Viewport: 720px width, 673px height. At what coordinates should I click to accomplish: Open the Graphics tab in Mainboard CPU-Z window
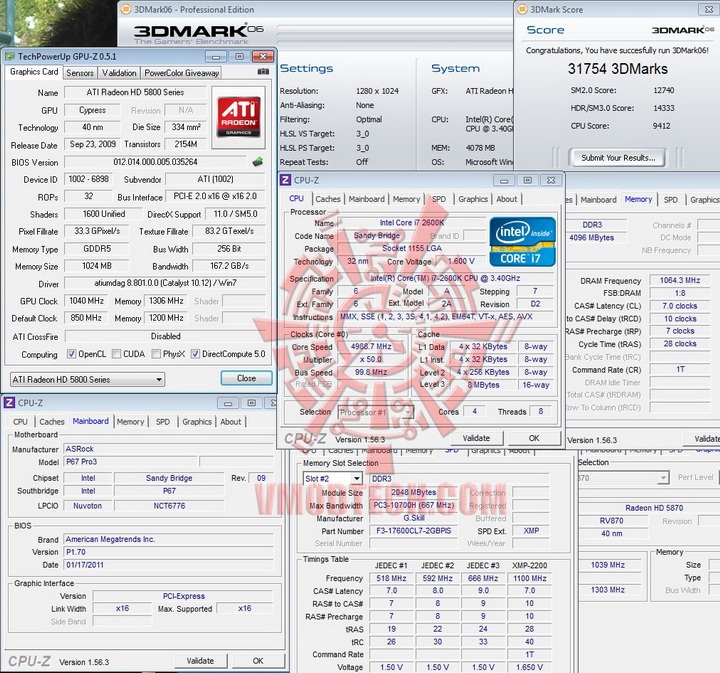point(197,421)
